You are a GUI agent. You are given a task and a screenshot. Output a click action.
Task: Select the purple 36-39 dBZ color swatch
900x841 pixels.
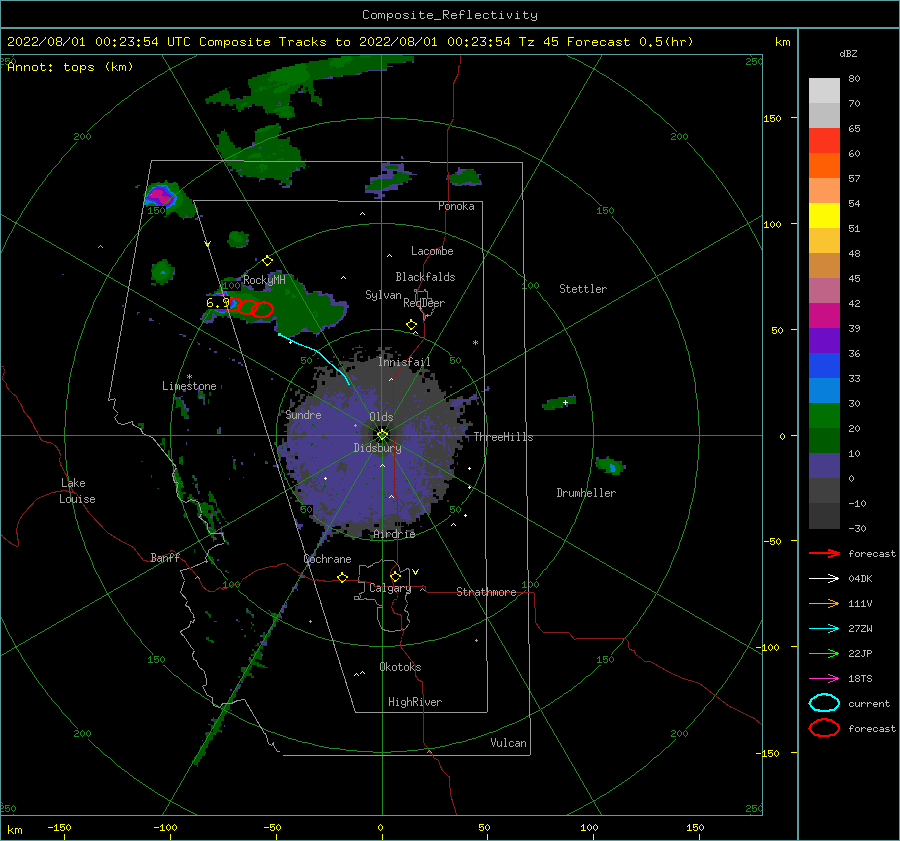click(824, 340)
